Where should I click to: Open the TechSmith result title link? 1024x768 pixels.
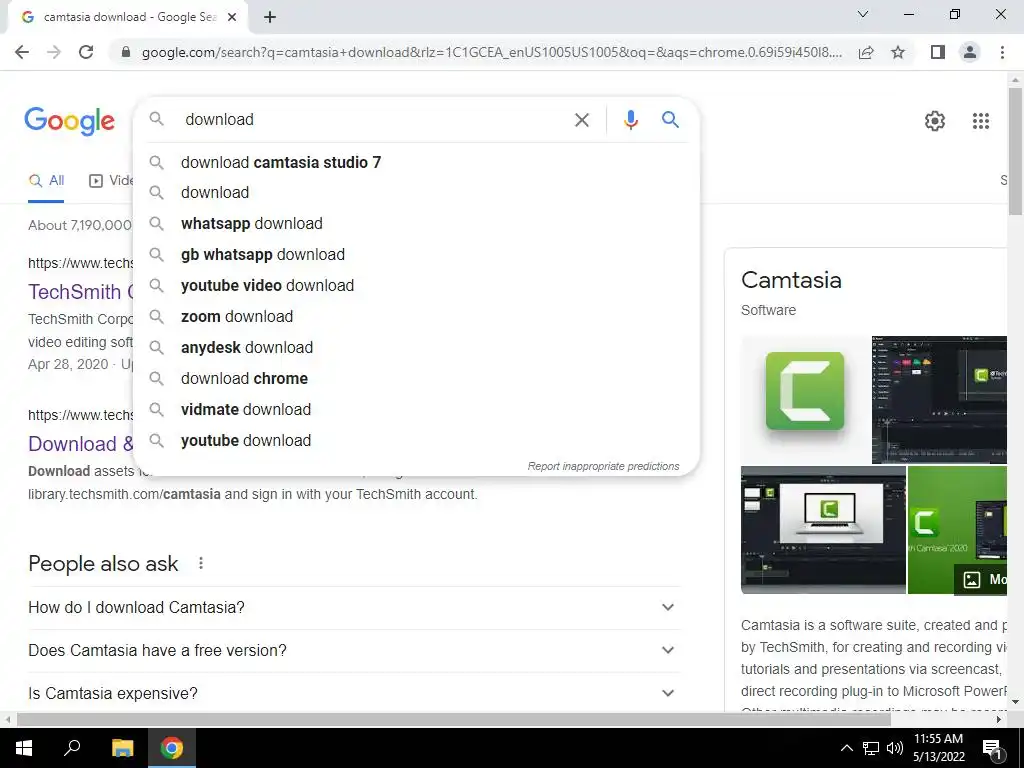coord(80,292)
